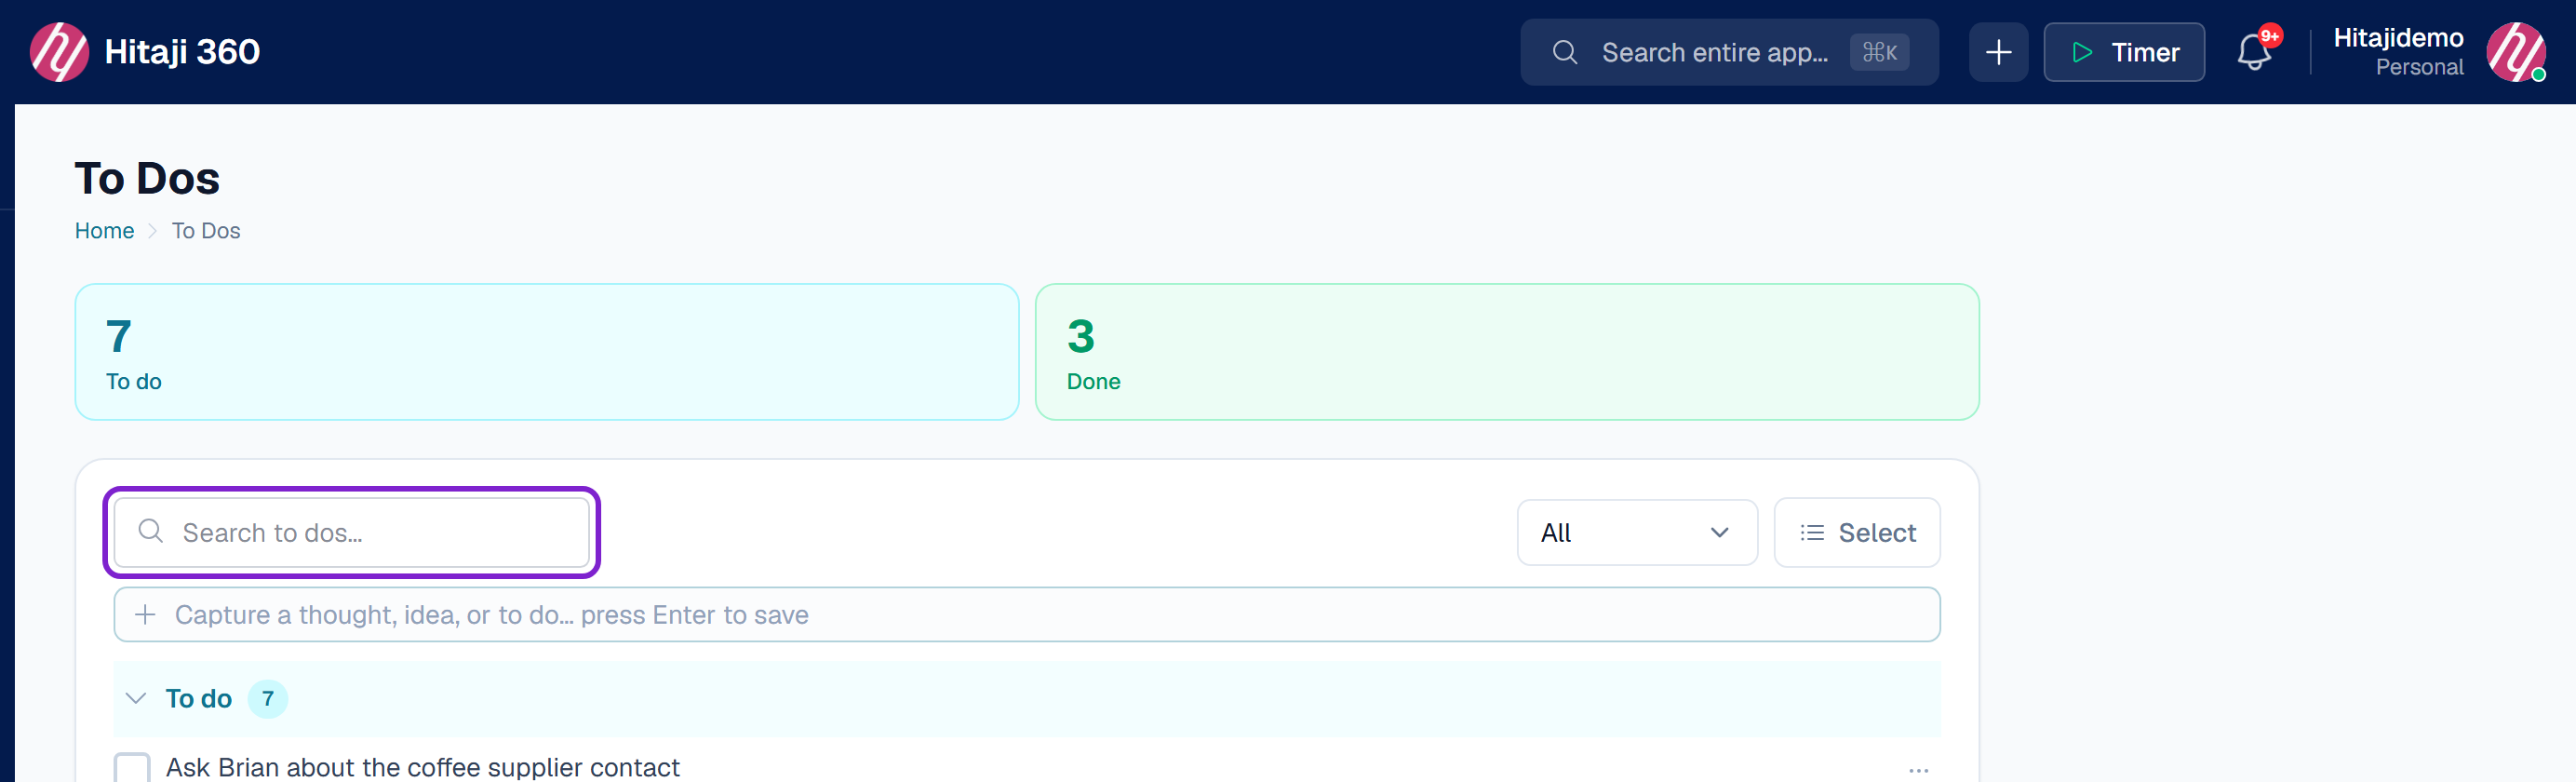Click the Hitaji 360 logo icon
The width and height of the screenshot is (2576, 782).
pos(59,52)
